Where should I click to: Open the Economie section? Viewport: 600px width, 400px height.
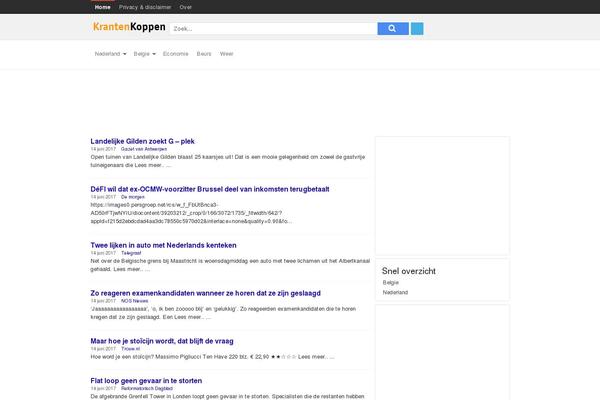coord(176,54)
